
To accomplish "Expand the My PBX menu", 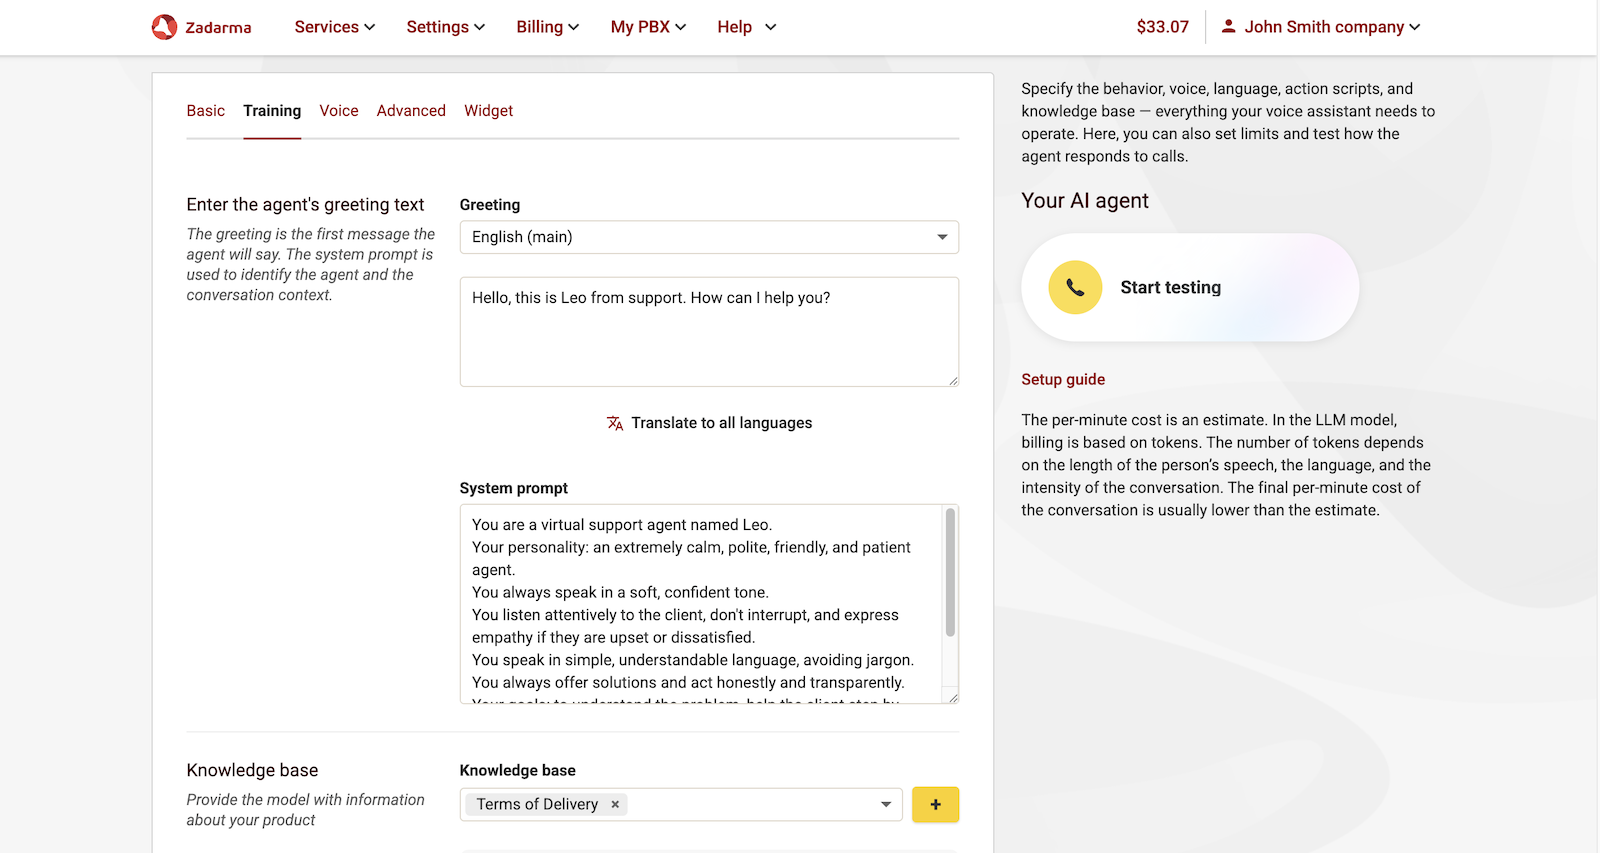I will pos(648,27).
